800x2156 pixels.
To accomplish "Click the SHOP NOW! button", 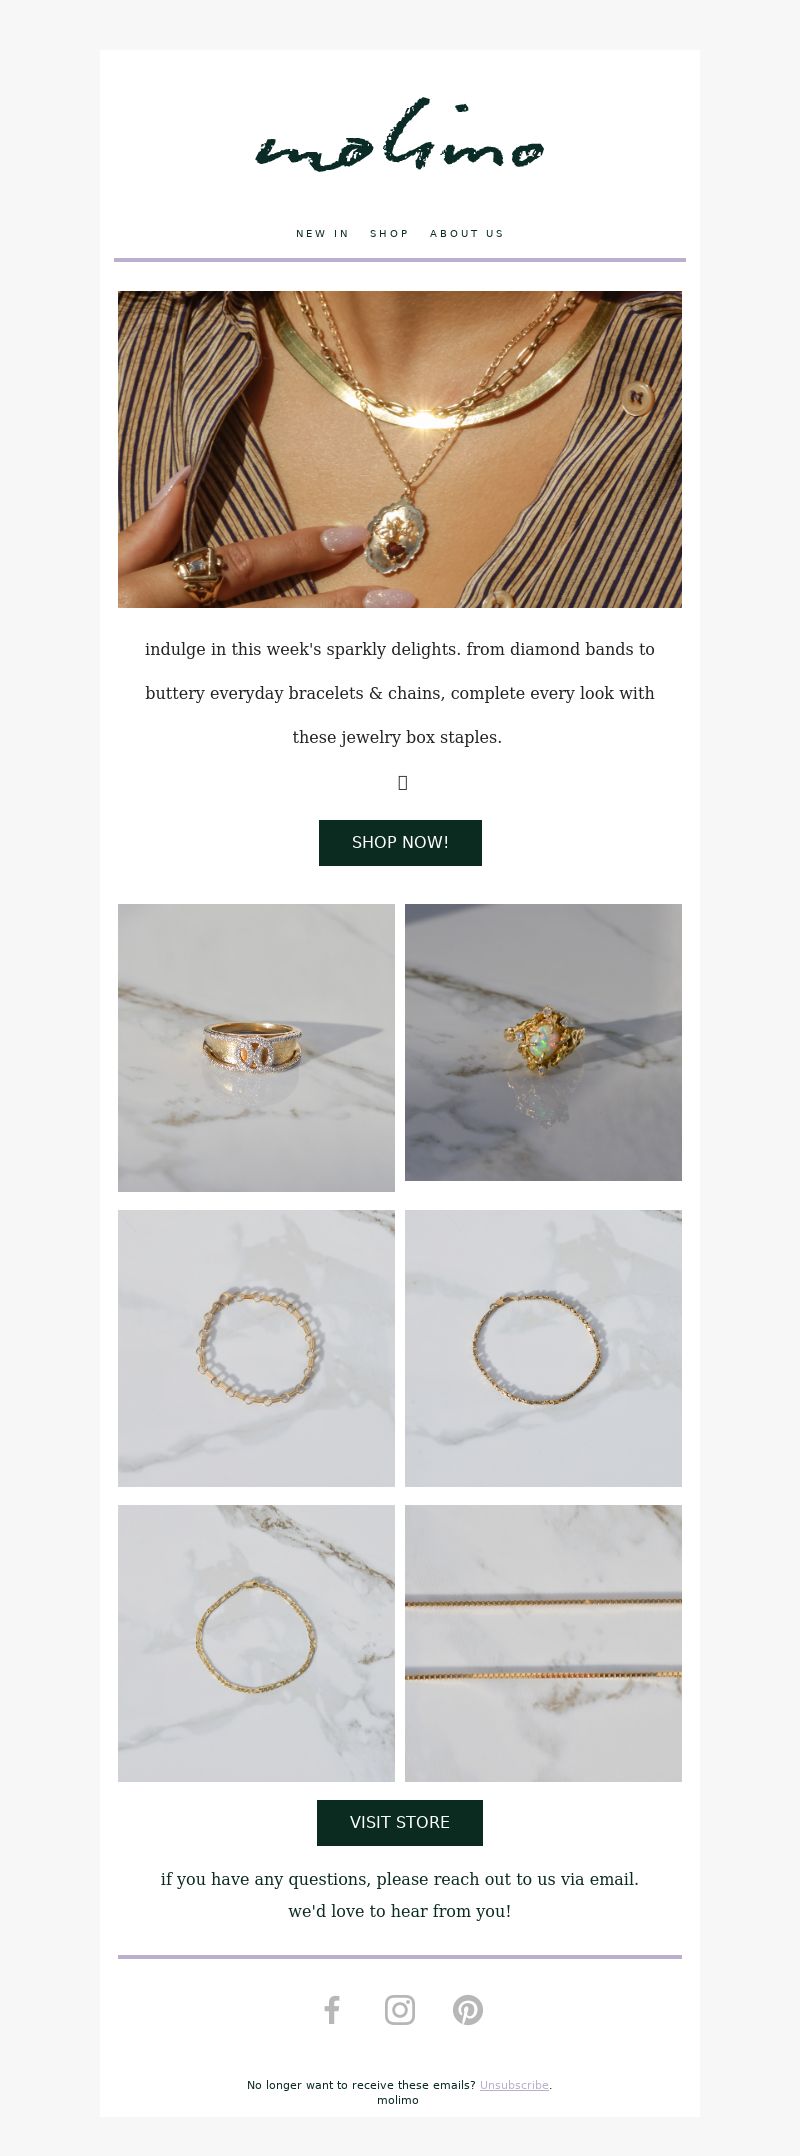I will (400, 843).
